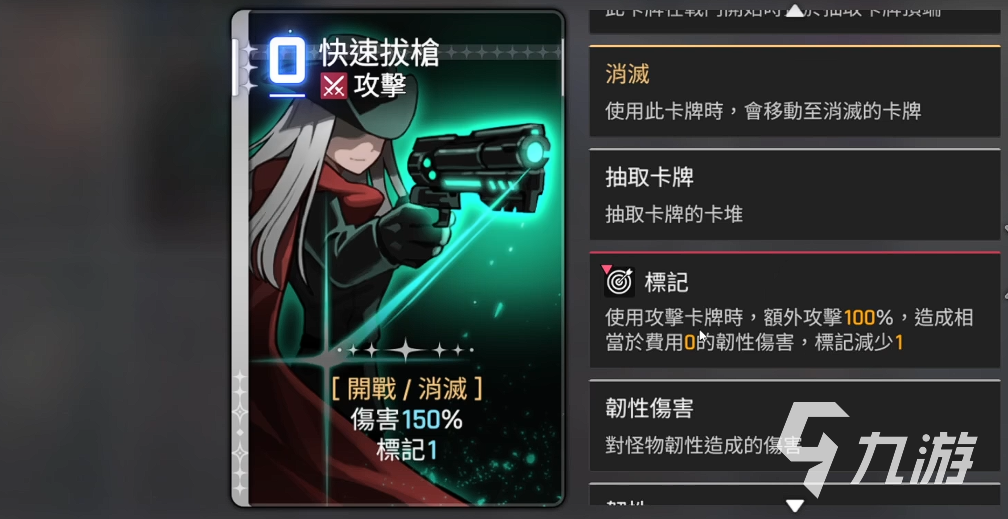This screenshot has width=1008, height=519.
Task: Click the 標記1 text on the card
Action: 406,451
